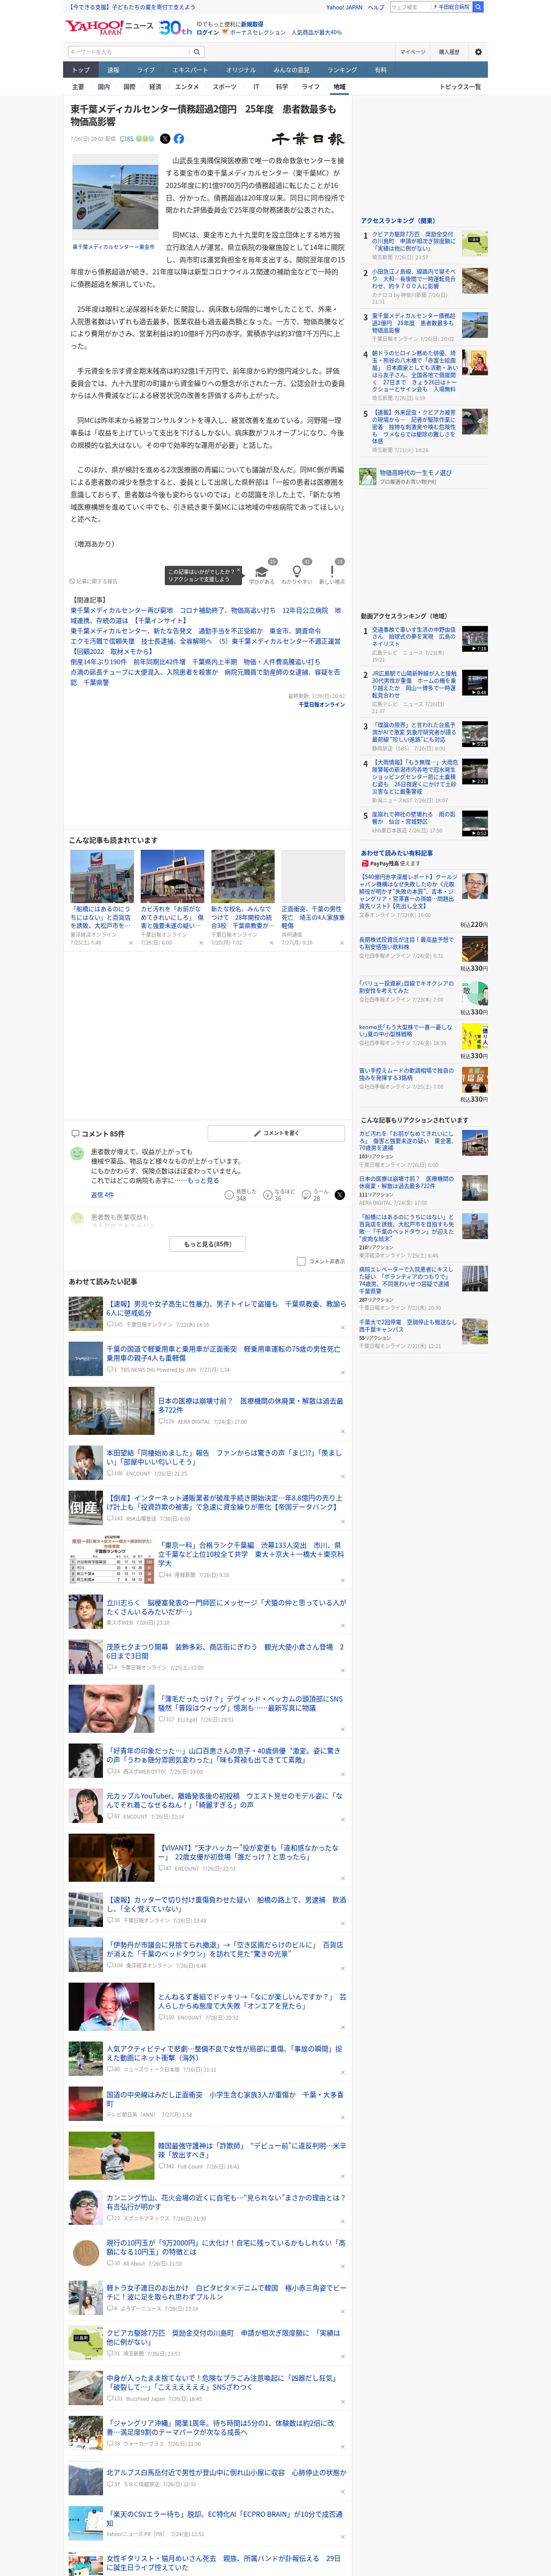The width and height of the screenshot is (551, 2576).
Task: Open the マイページ link
Action: coord(412,52)
